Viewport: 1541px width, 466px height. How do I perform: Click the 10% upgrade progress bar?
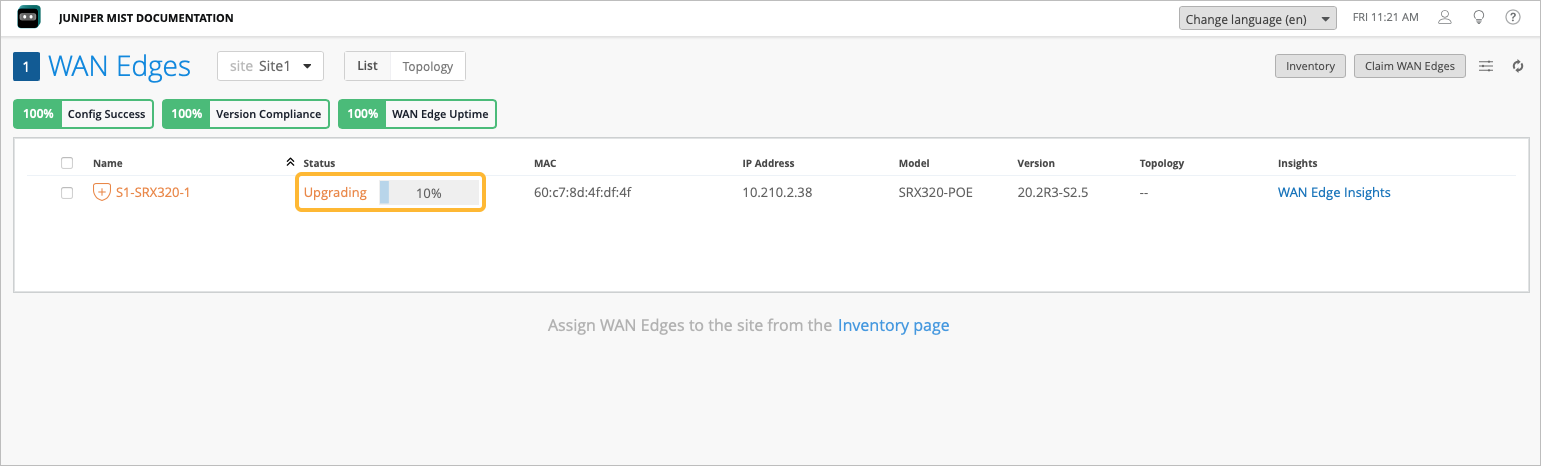(429, 193)
